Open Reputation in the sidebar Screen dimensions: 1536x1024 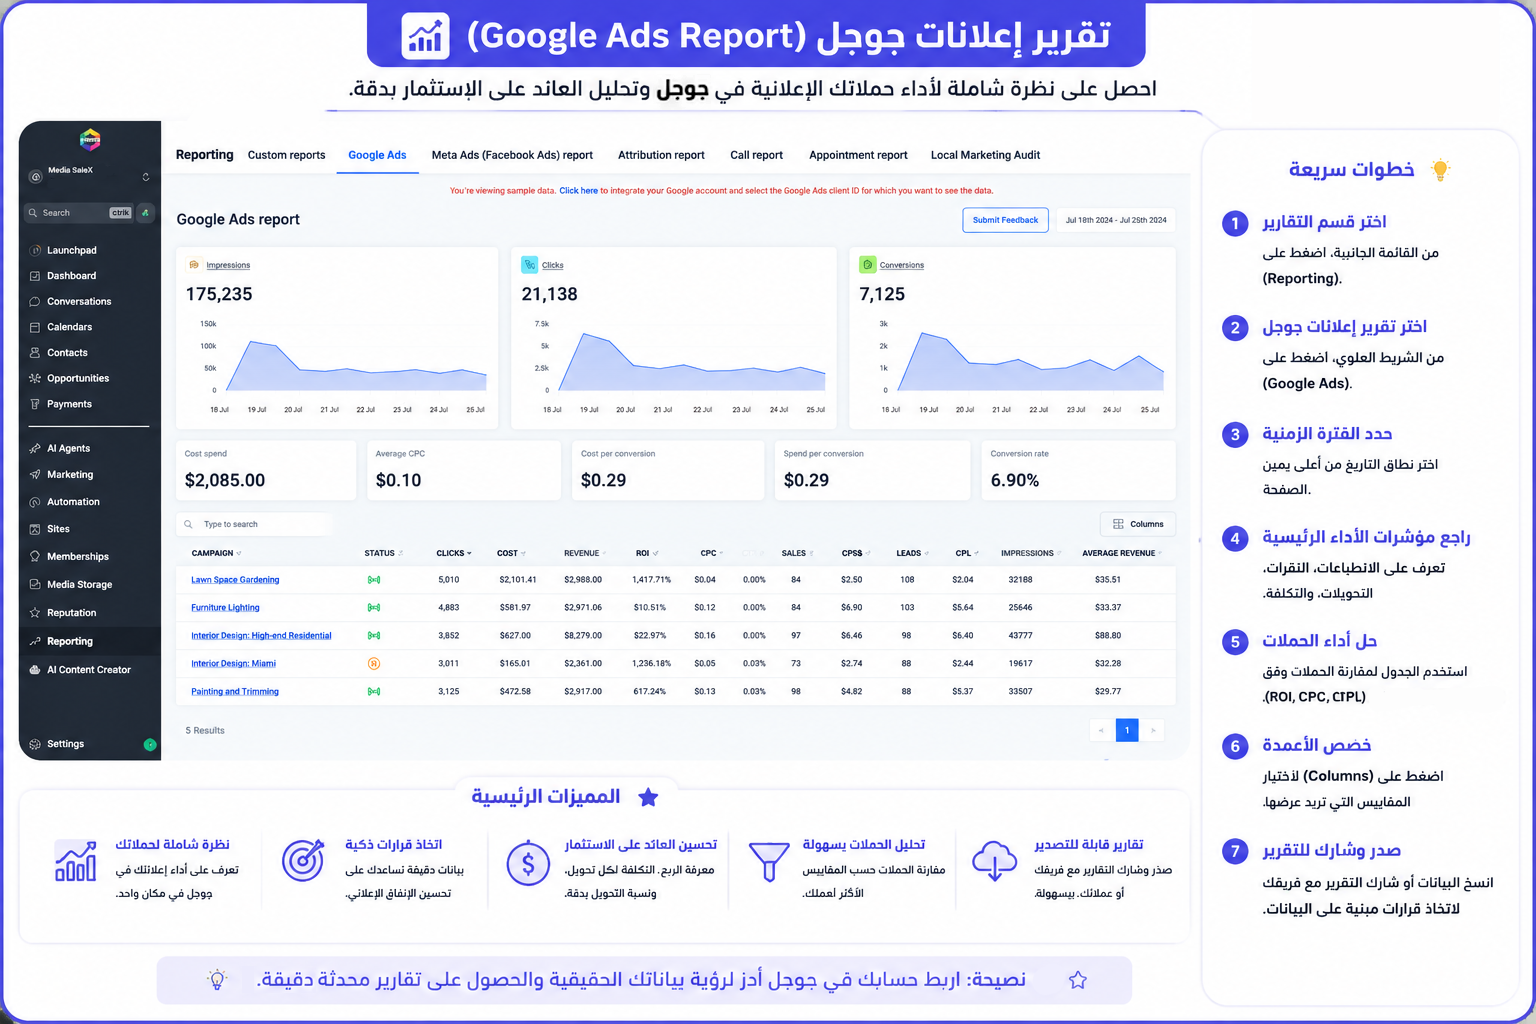(x=72, y=613)
